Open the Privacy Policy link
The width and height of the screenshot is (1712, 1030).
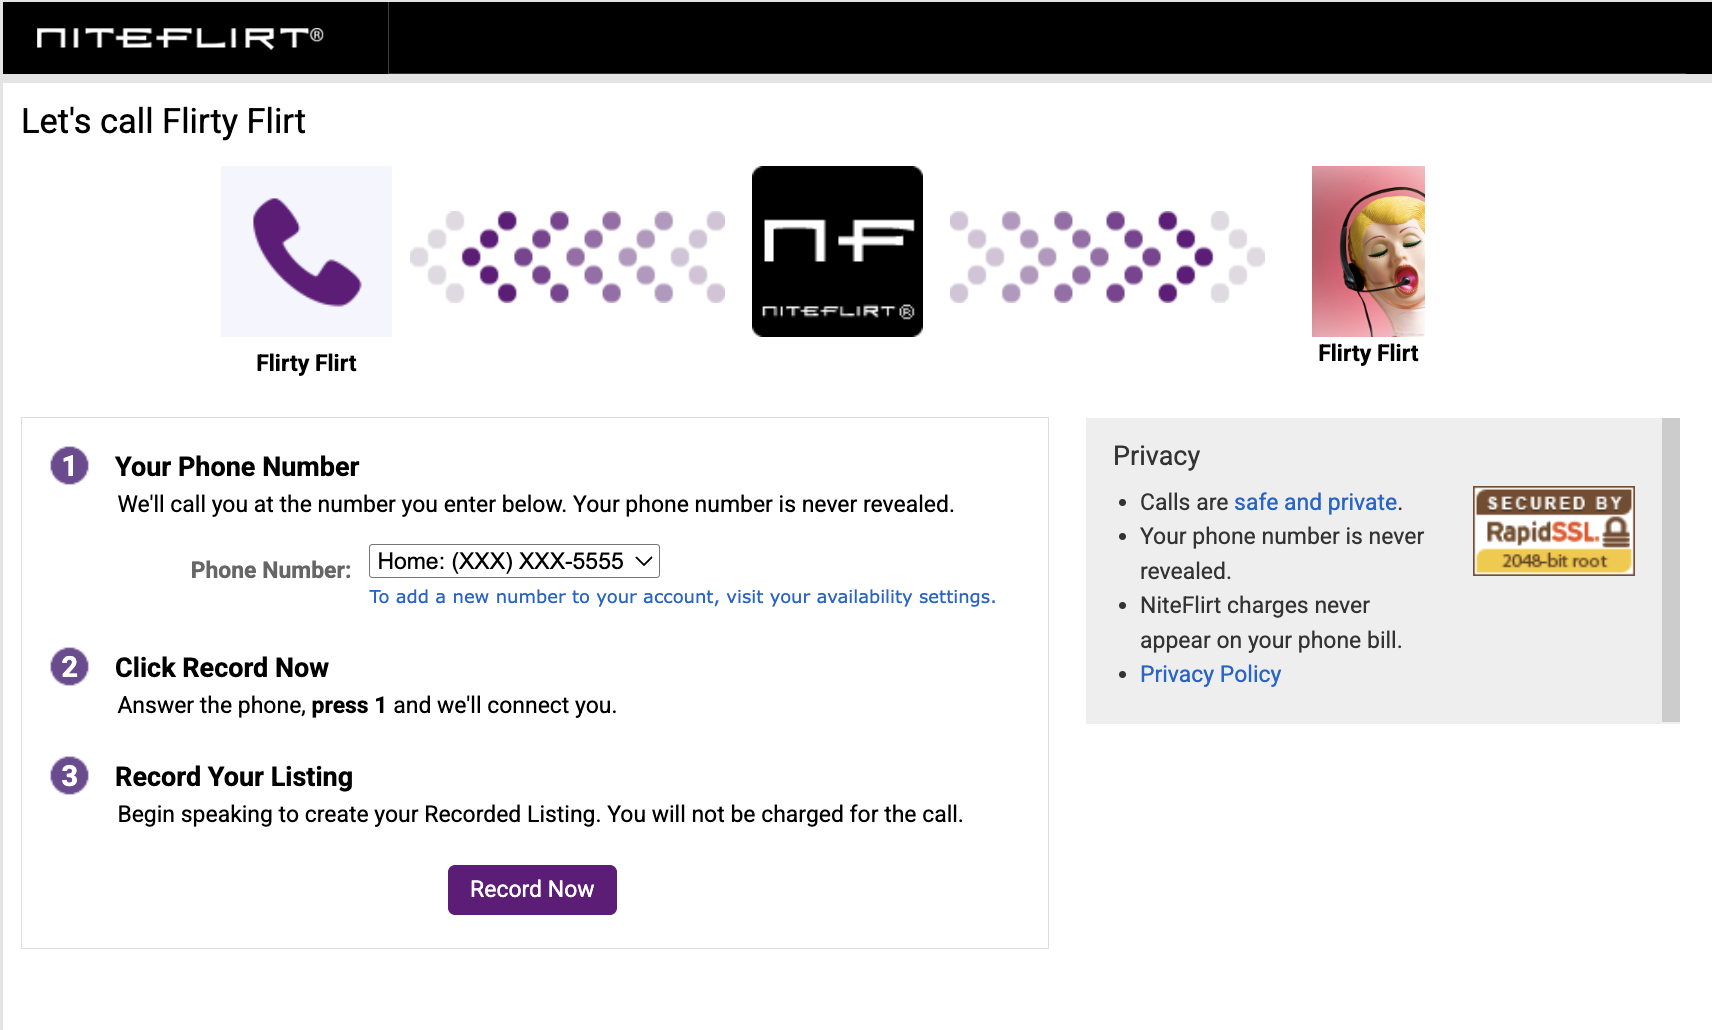click(1210, 674)
